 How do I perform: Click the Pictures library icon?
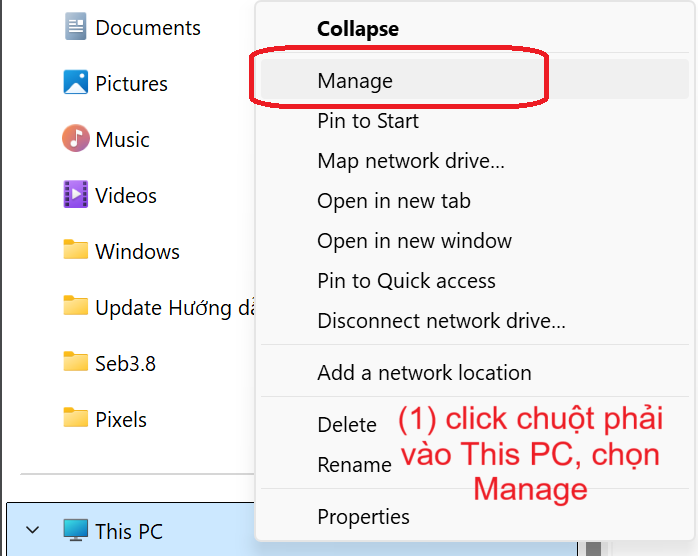pos(76,83)
